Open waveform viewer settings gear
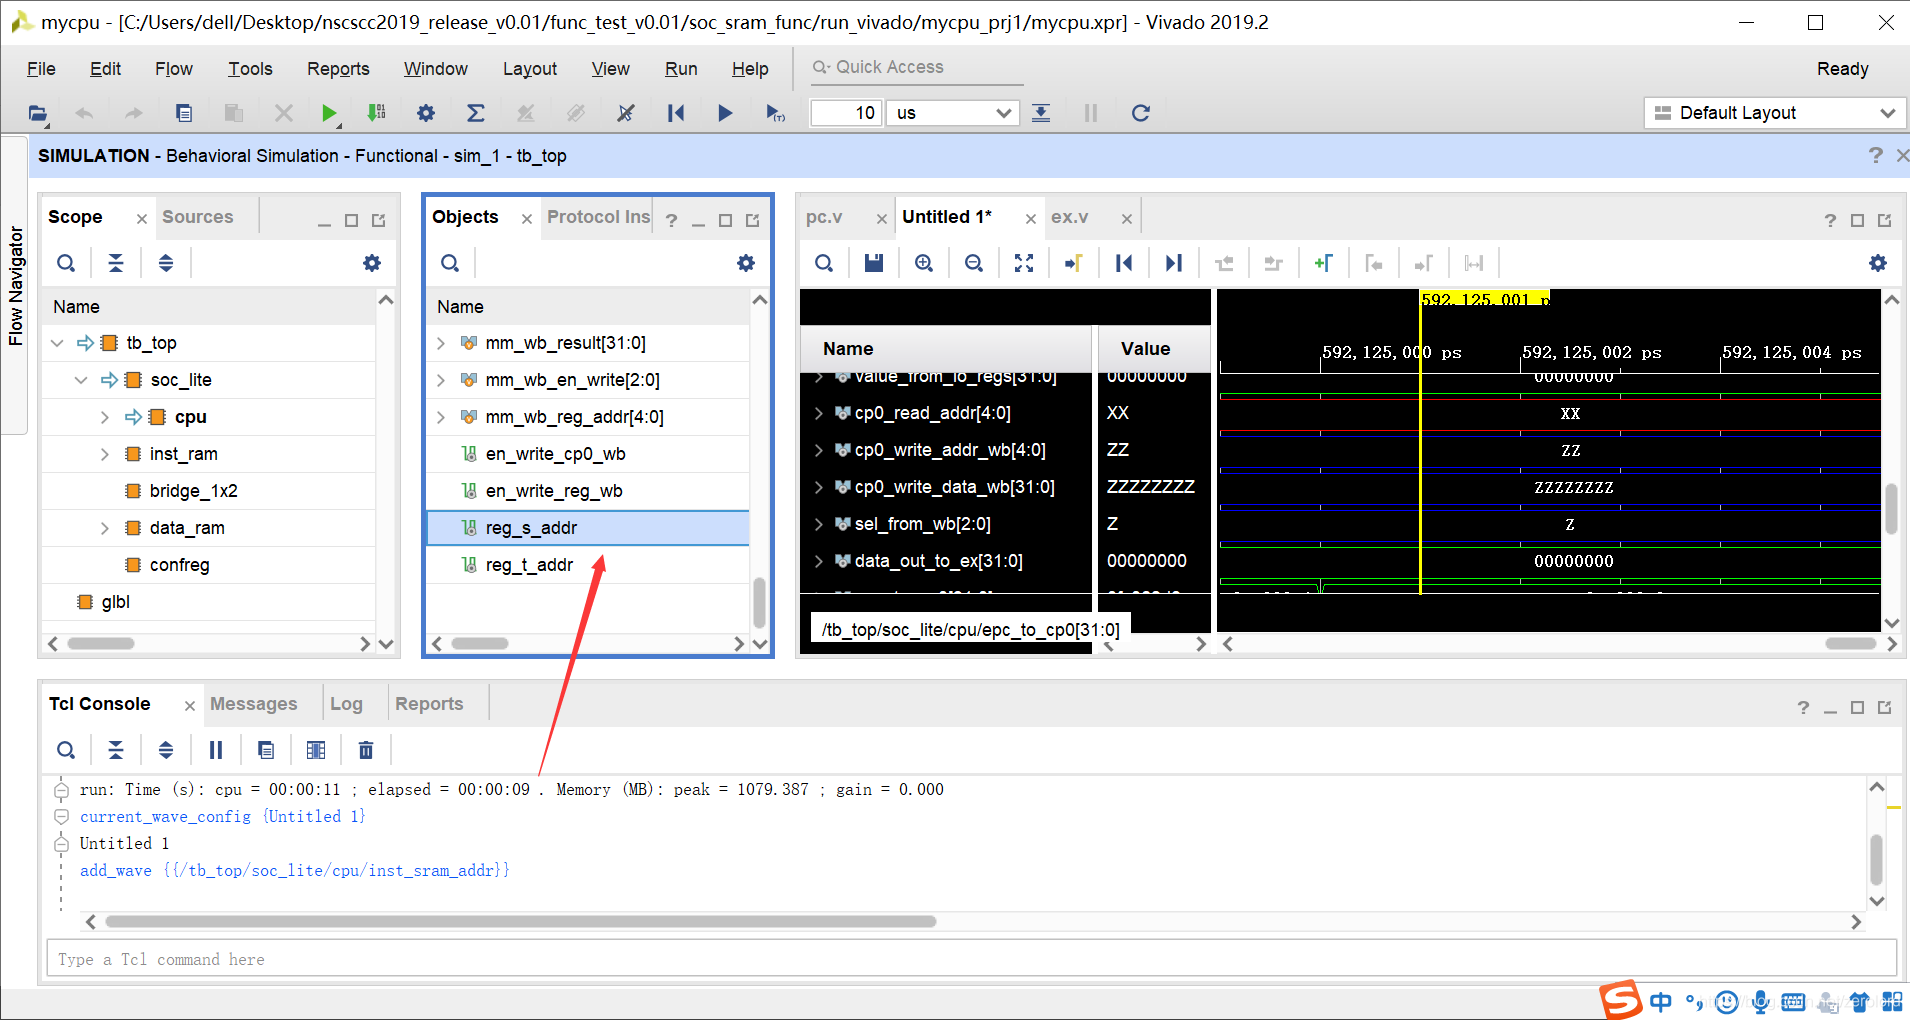Screen dimensions: 1910x1020 coord(1878,263)
